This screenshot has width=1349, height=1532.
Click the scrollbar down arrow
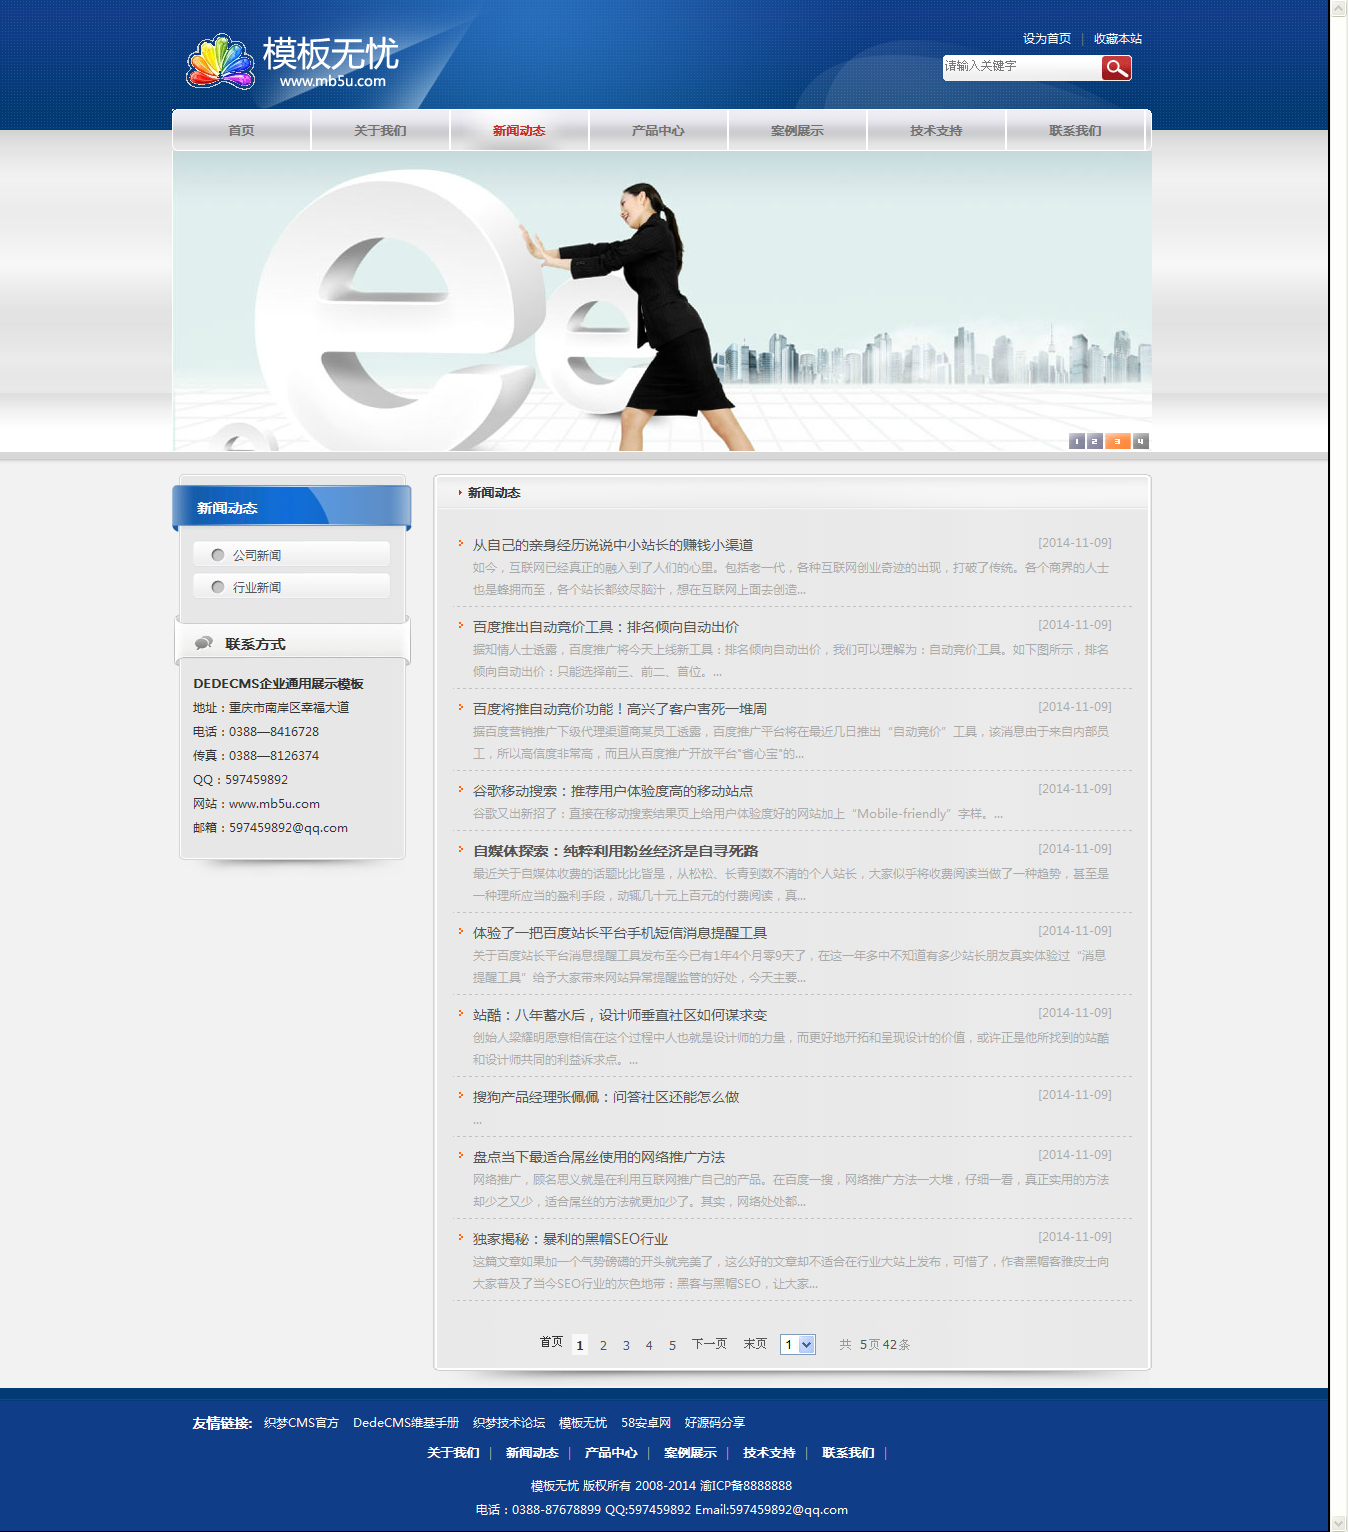pyautogui.click(x=1339, y=1523)
